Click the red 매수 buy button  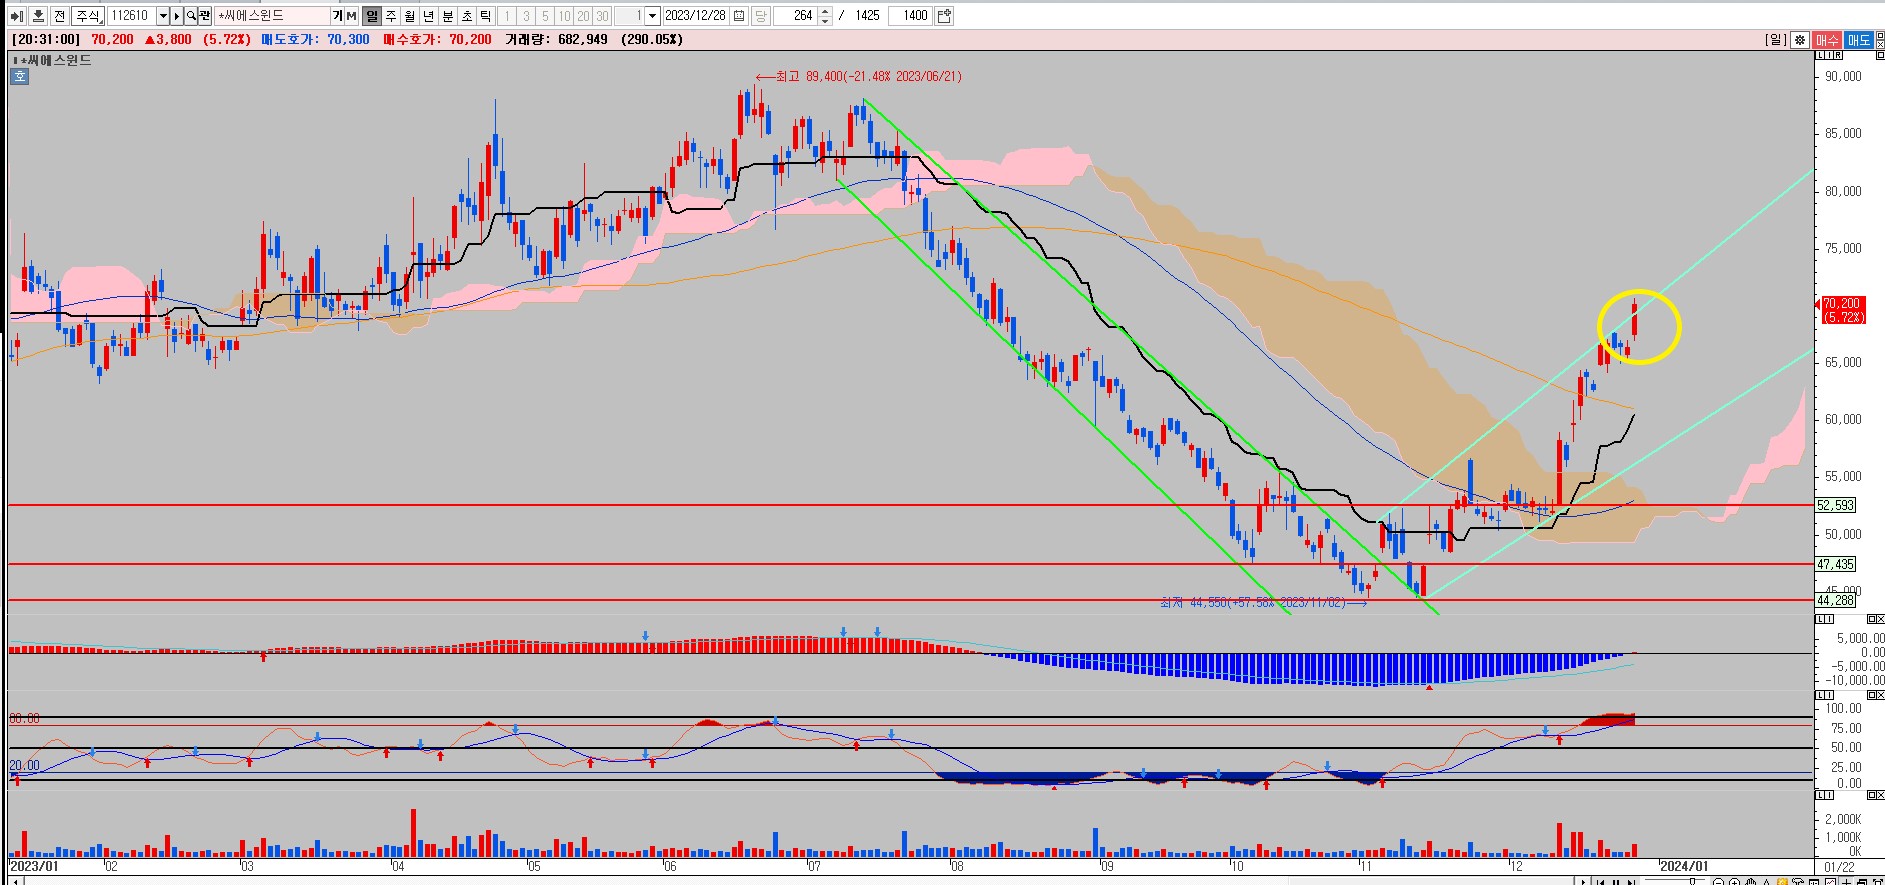coord(1827,40)
